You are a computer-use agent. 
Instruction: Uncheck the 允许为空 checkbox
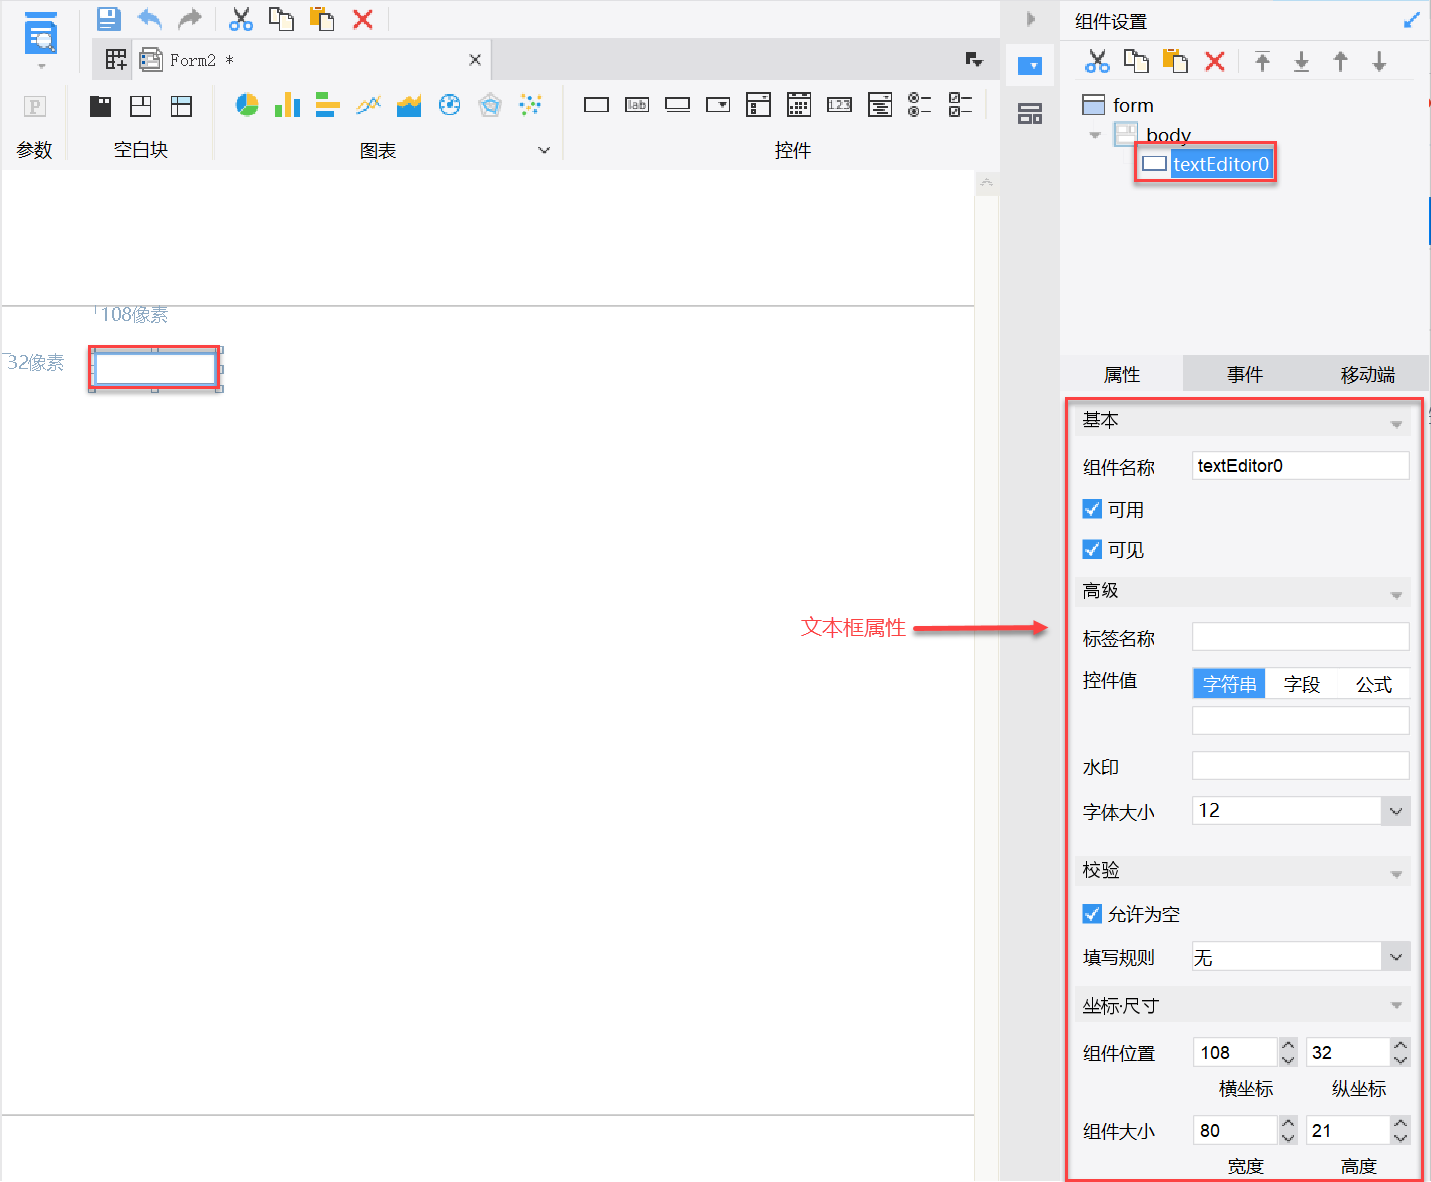click(x=1092, y=914)
